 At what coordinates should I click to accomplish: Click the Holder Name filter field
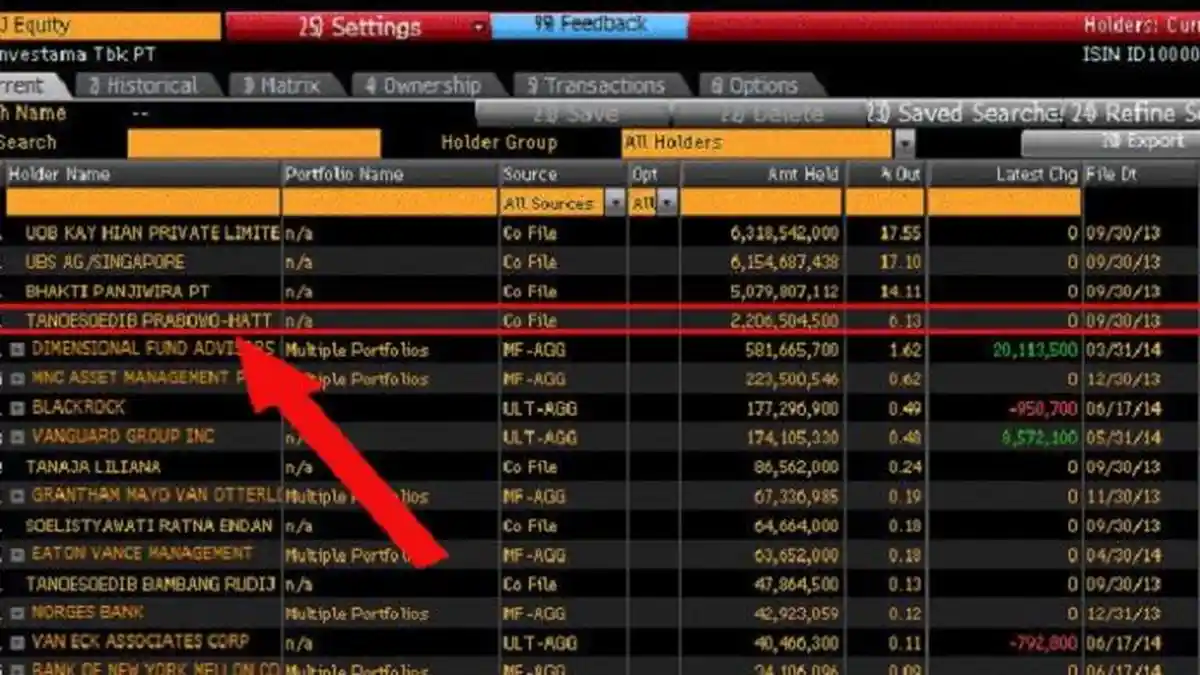(x=143, y=203)
